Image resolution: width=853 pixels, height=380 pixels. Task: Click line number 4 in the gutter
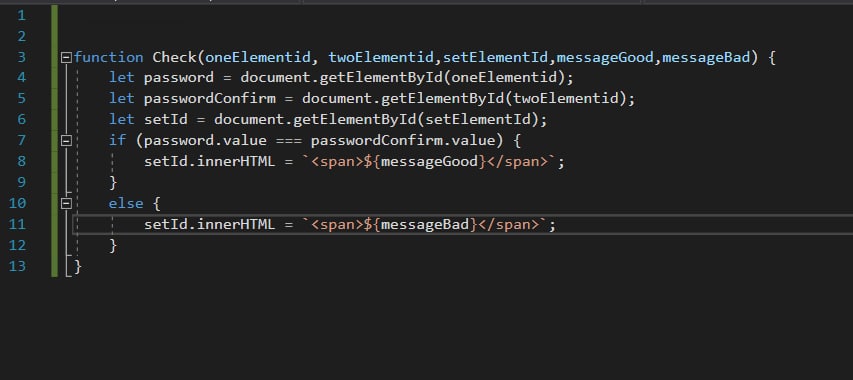22,78
